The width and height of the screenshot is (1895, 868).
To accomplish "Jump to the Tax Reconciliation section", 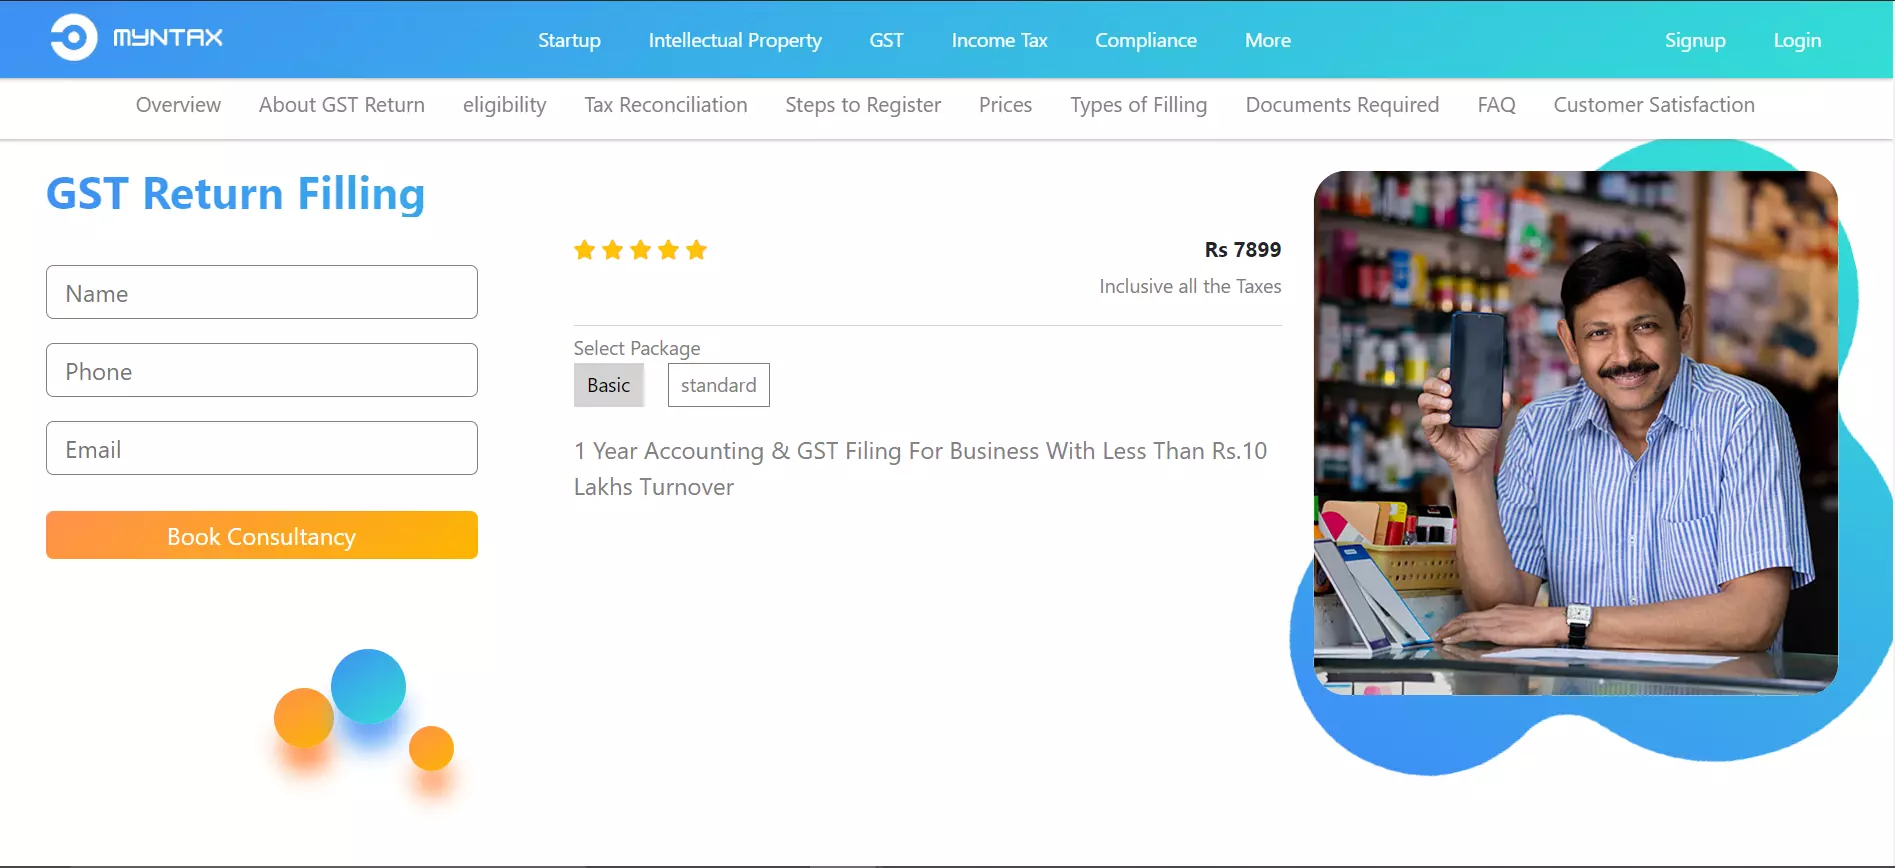I will click(666, 105).
